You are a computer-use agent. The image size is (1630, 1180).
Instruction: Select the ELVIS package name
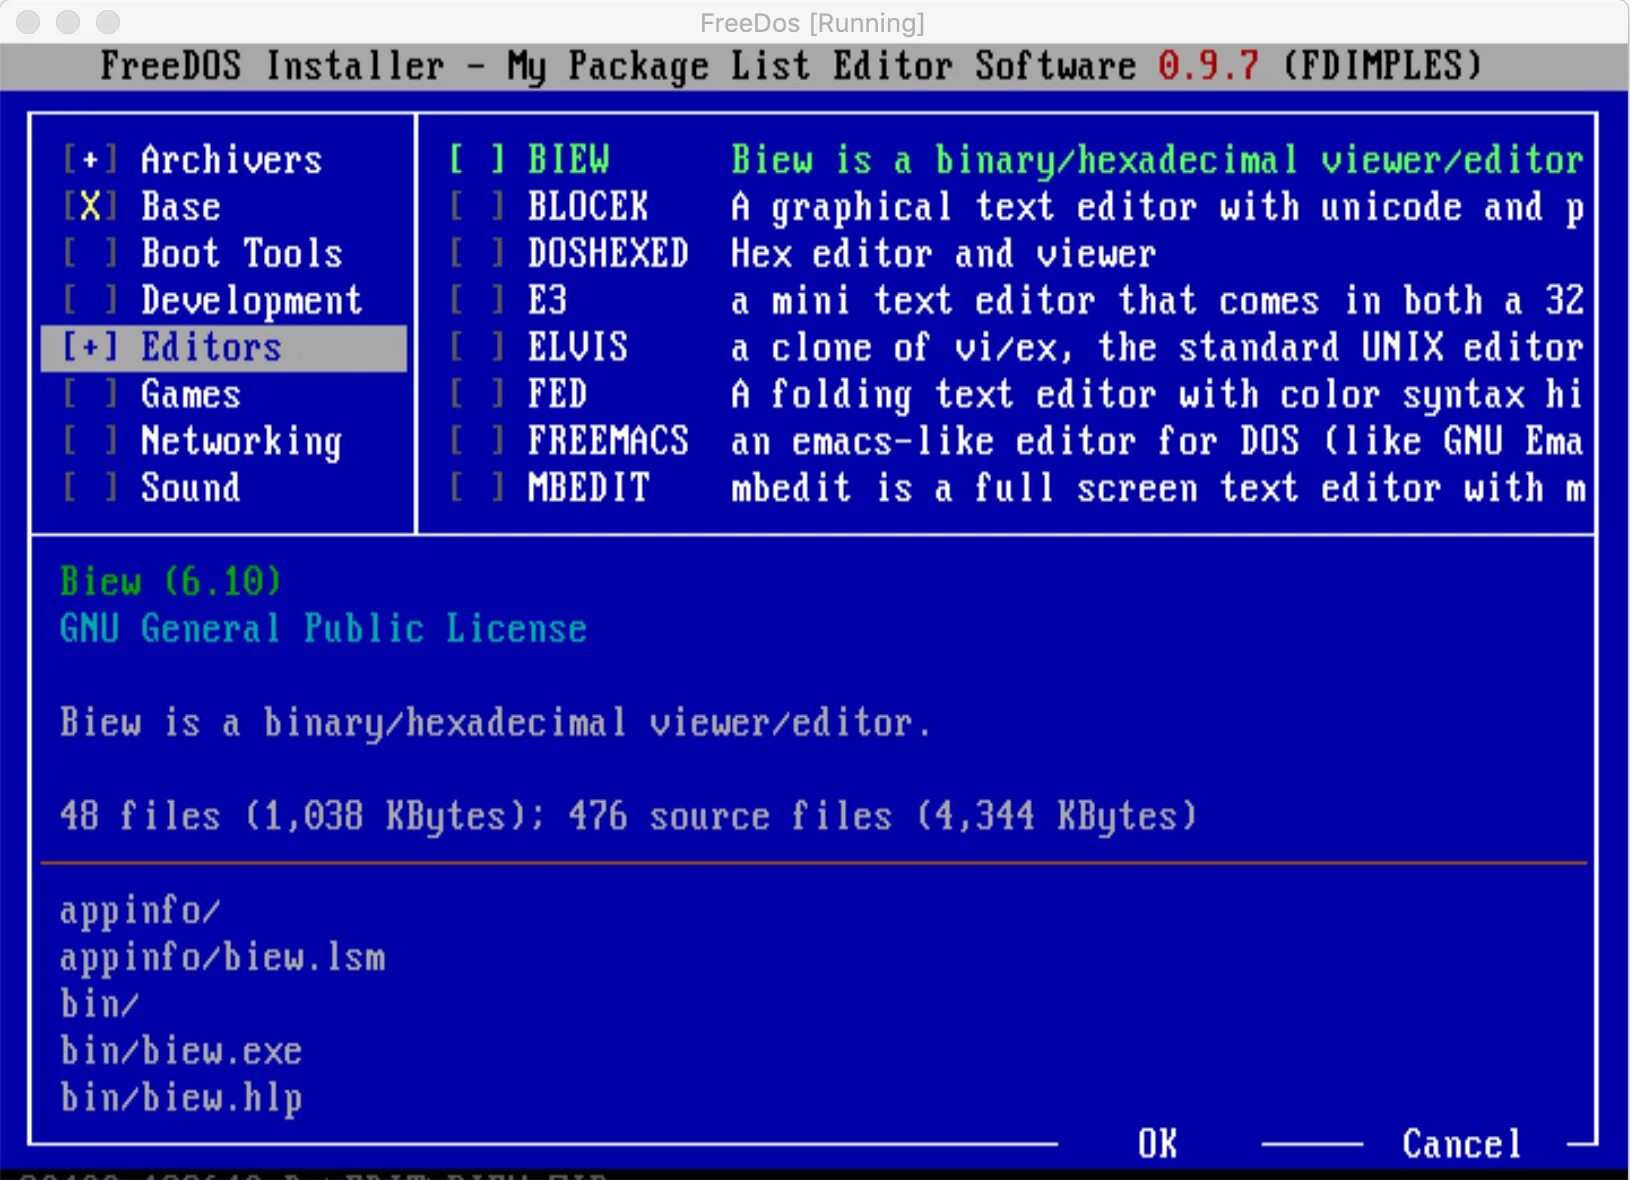pos(578,348)
